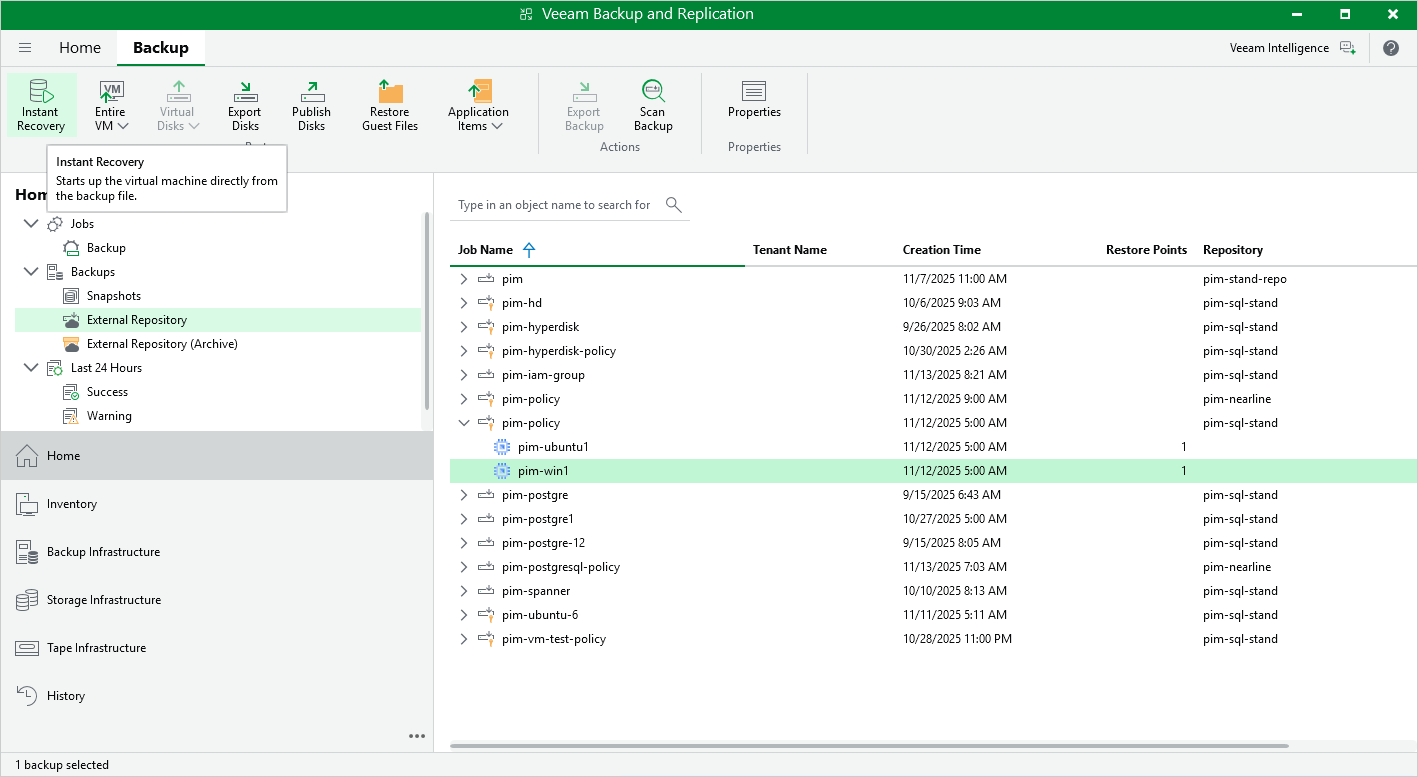Open the Tape Infrastructure view
Image resolution: width=1418 pixels, height=777 pixels.
coord(217,648)
